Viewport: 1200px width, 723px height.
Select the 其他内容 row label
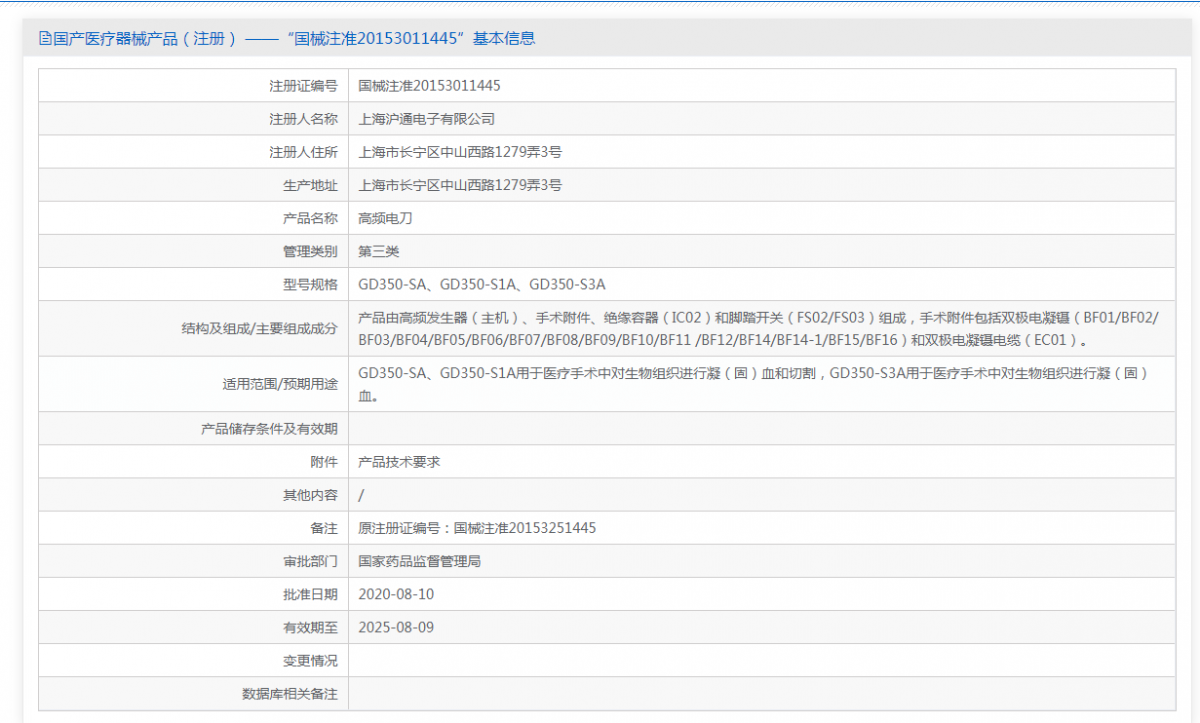[310, 495]
